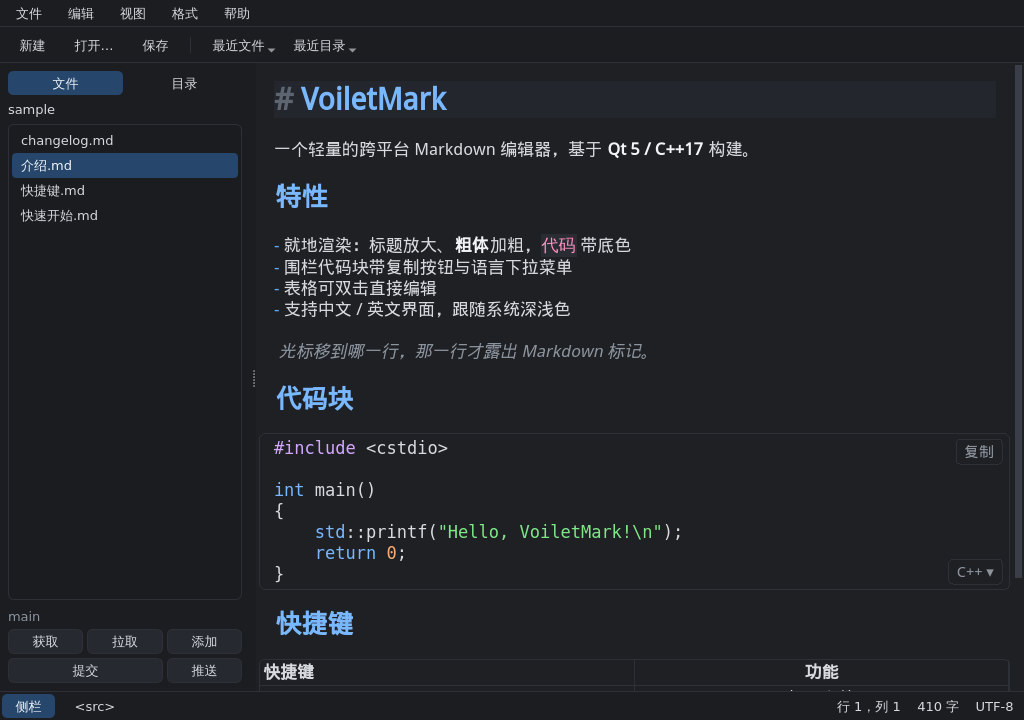Select changelog.md in the file list
Image resolution: width=1024 pixels, height=720 pixels.
point(125,140)
